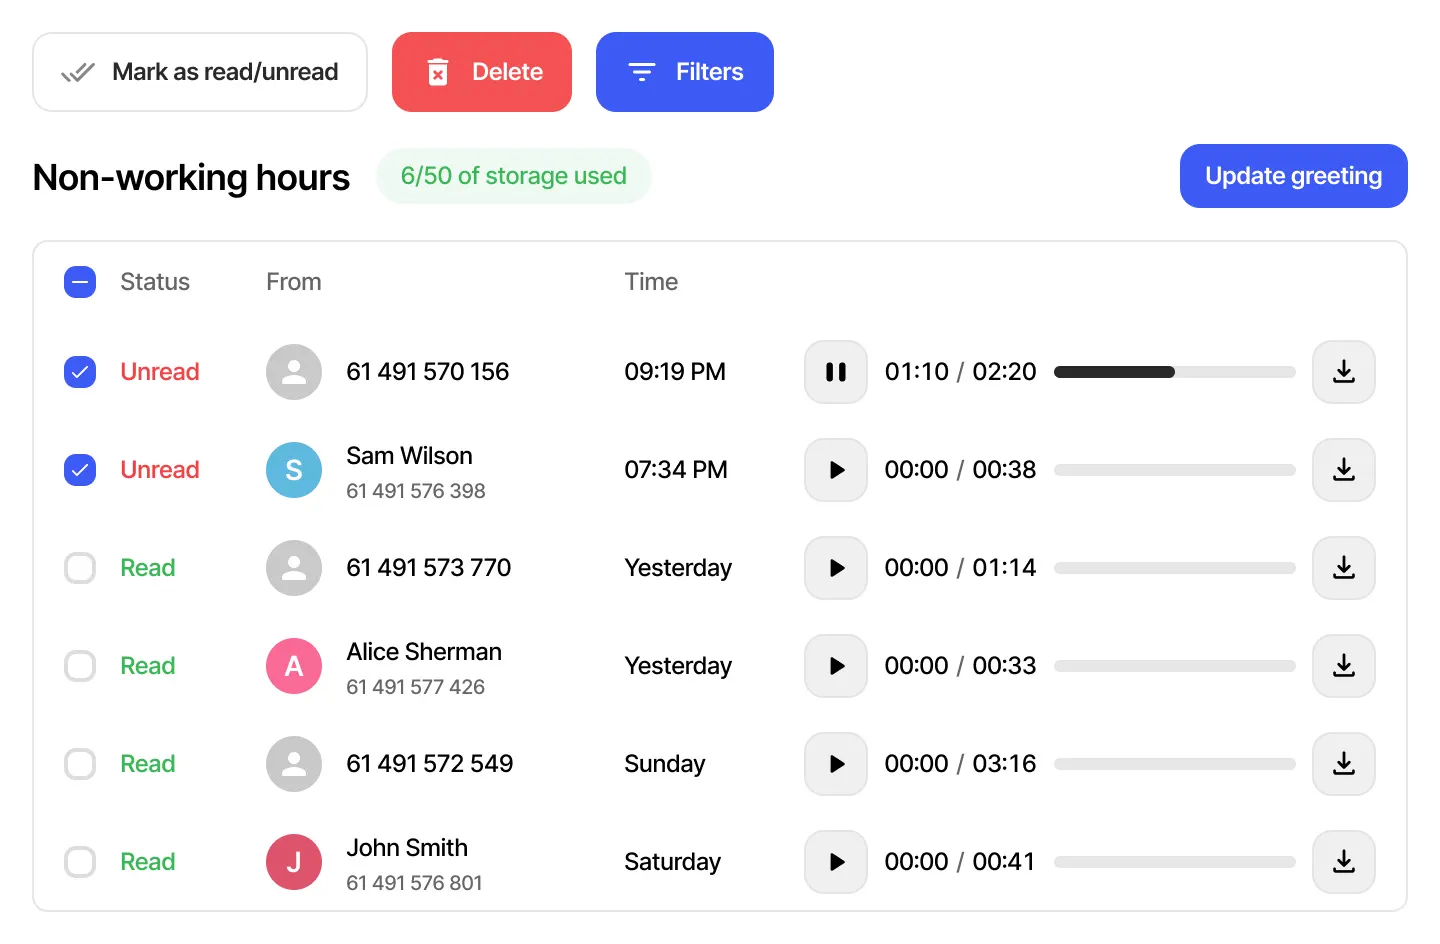Screen dimensions: 1440x944
Task: Seek in the 01:10 / 02:20 progress bar
Action: pyautogui.click(x=1175, y=372)
